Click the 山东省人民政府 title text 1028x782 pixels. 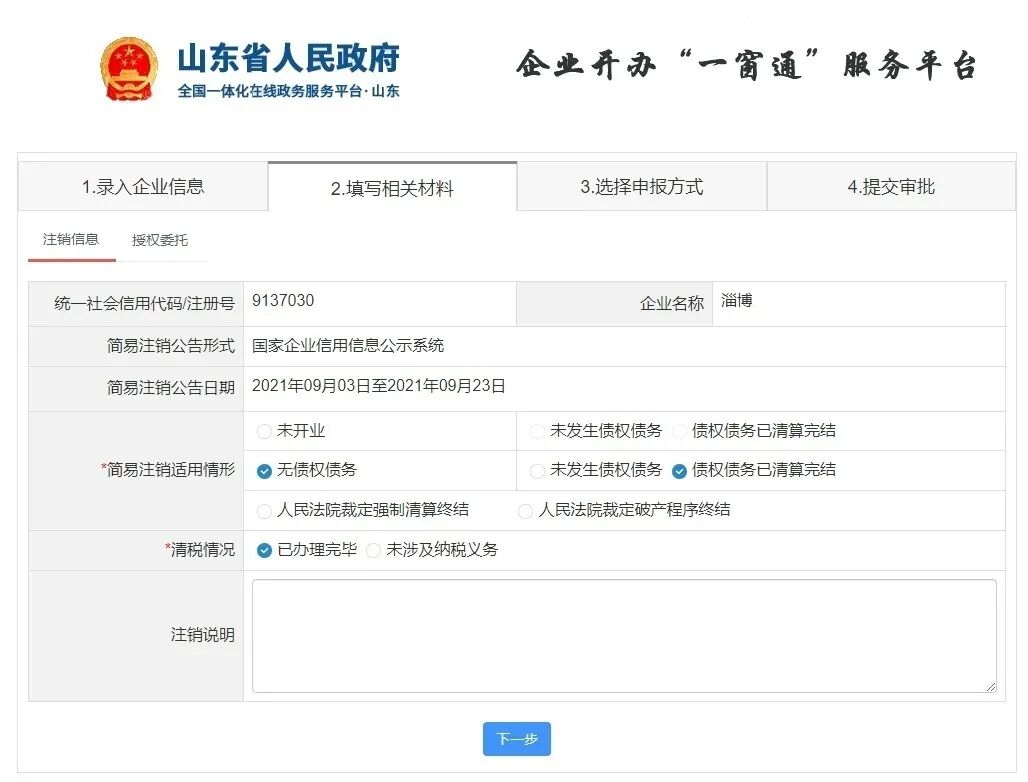pos(288,58)
